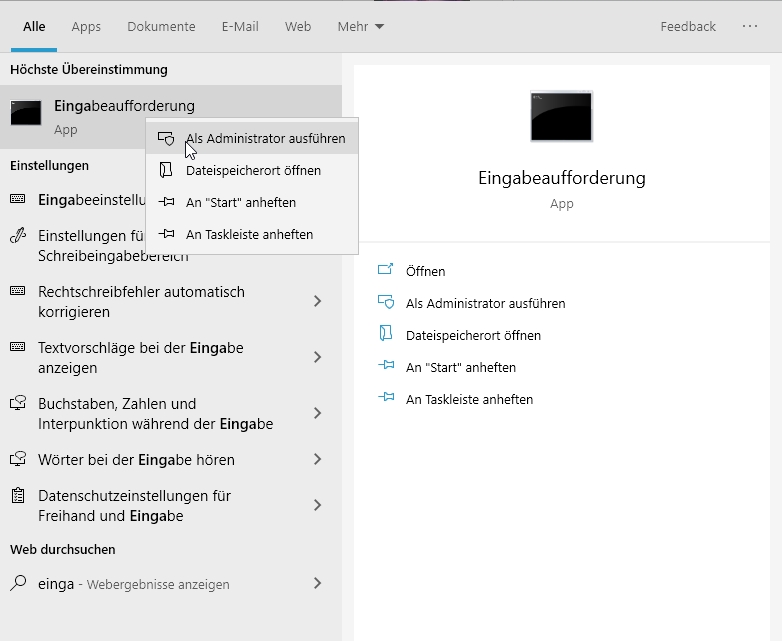Click the Eingabeaufforderung icon in results list
The height and width of the screenshot is (641, 782).
[26, 113]
